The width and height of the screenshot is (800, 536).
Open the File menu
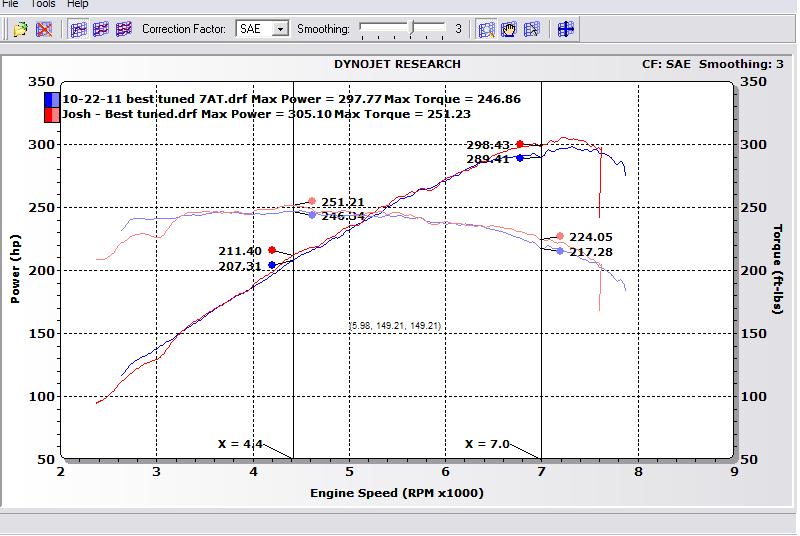point(10,4)
